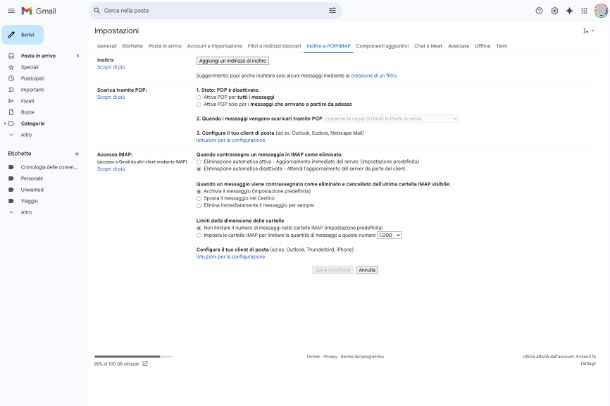The height and width of the screenshot is (406, 610).
Task: Open Bozze drafts folder
Action: click(x=28, y=112)
